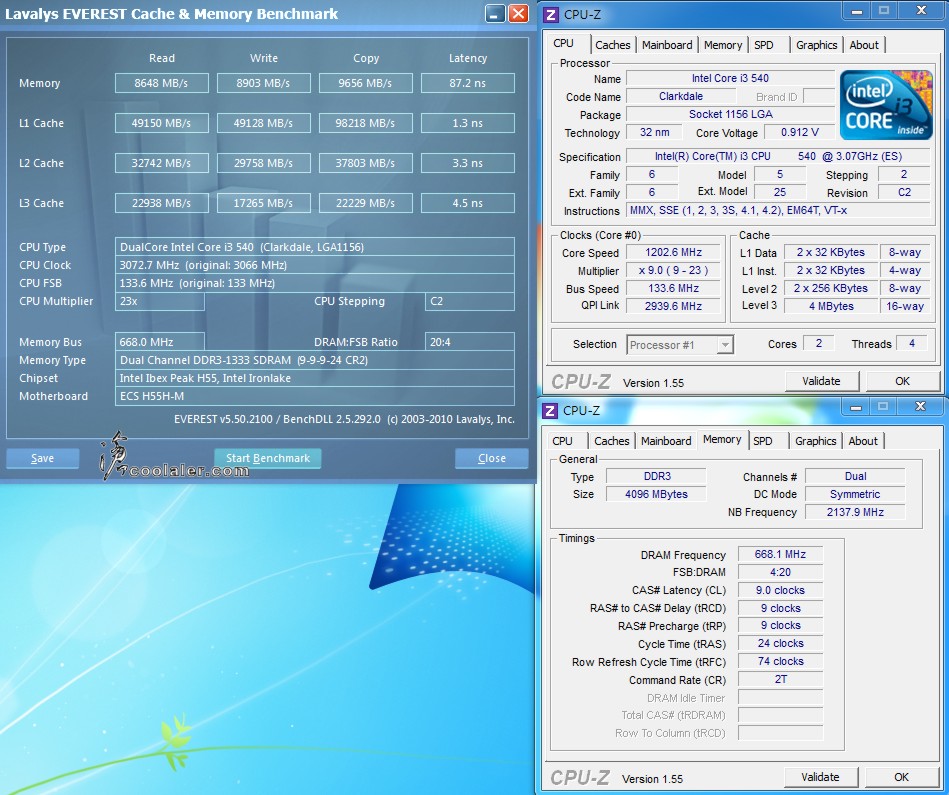Select Memory tab in upper CPU-Z window

pos(723,45)
